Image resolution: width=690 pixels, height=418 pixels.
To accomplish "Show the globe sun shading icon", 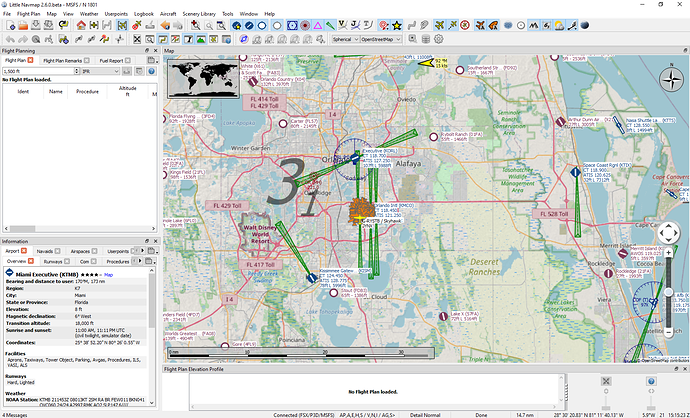I will click(x=585, y=26).
